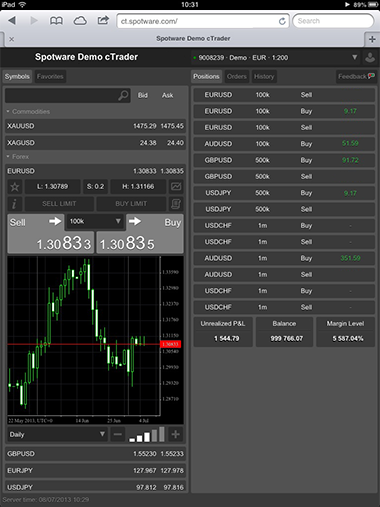Zoom out the chart with minus icon
This screenshot has width=380, height=507.
(118, 434)
